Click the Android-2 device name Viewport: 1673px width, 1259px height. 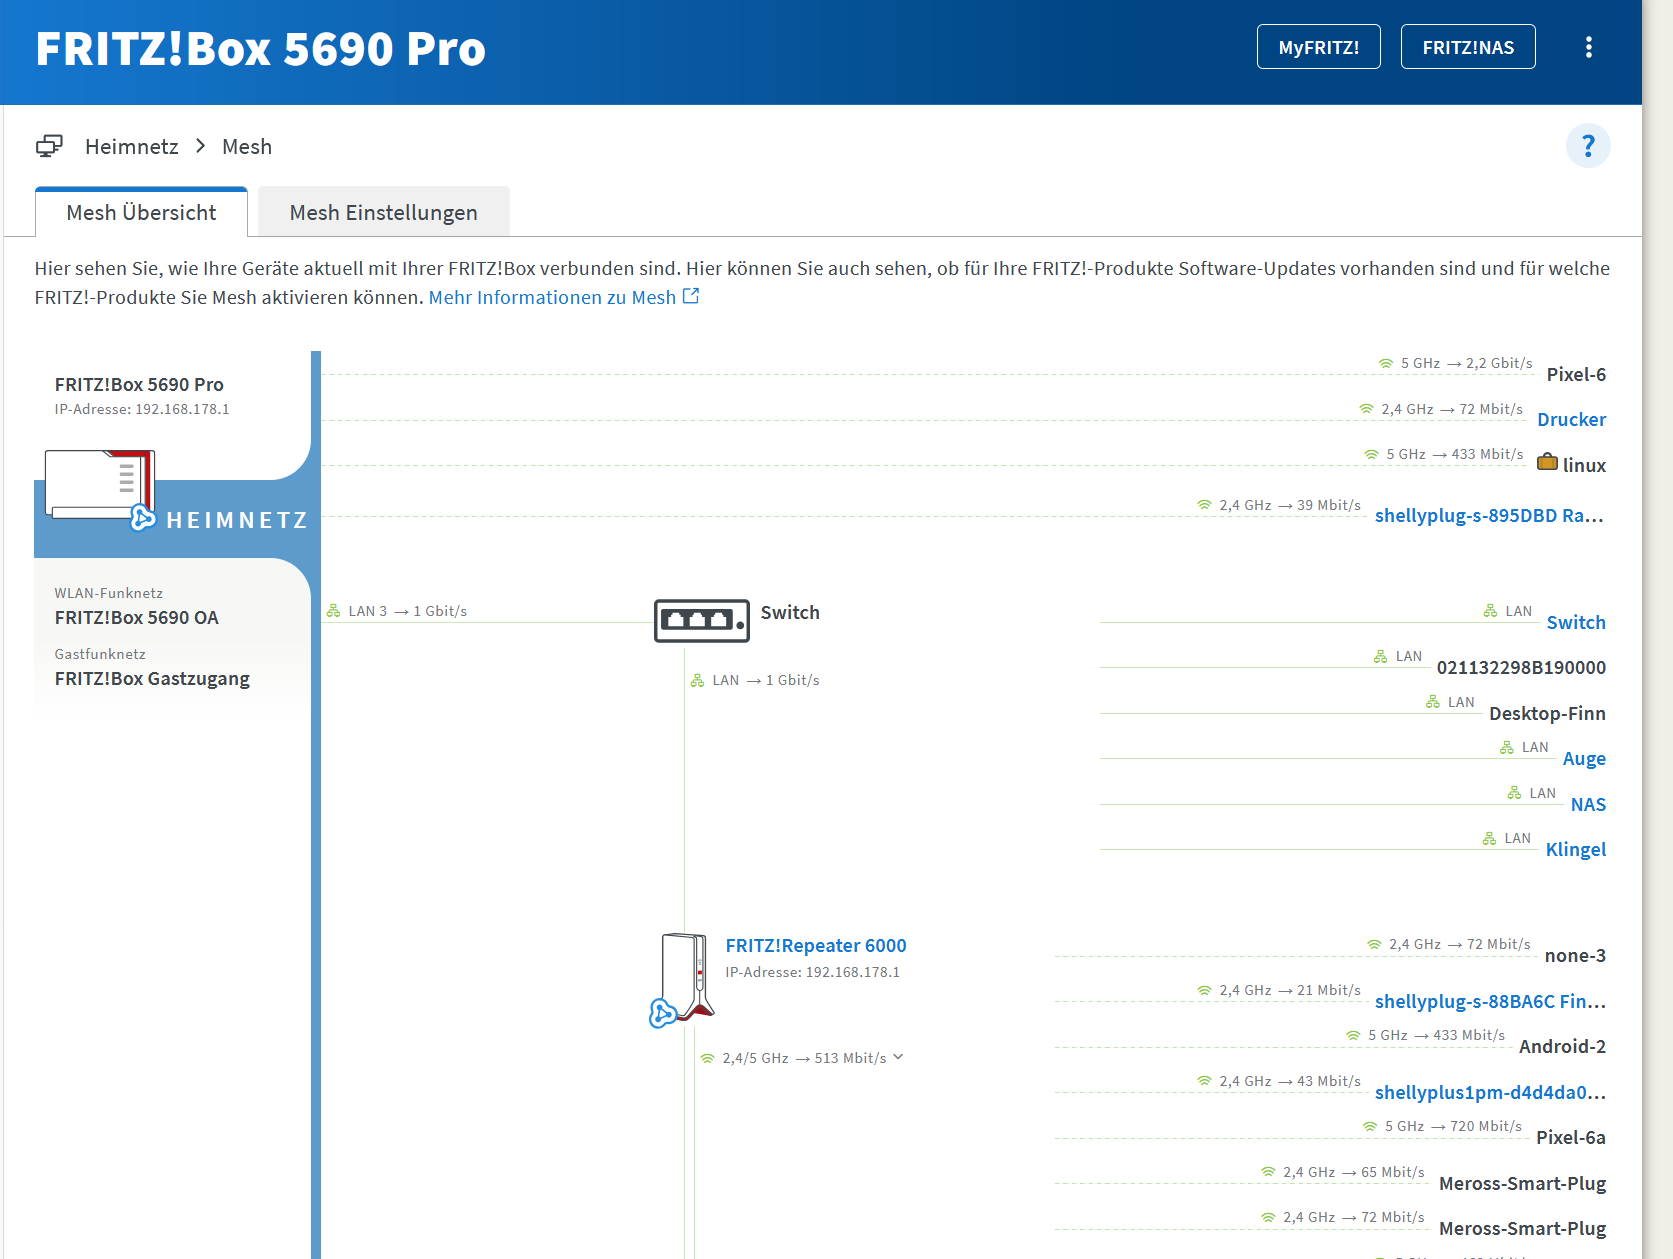pos(1562,1046)
